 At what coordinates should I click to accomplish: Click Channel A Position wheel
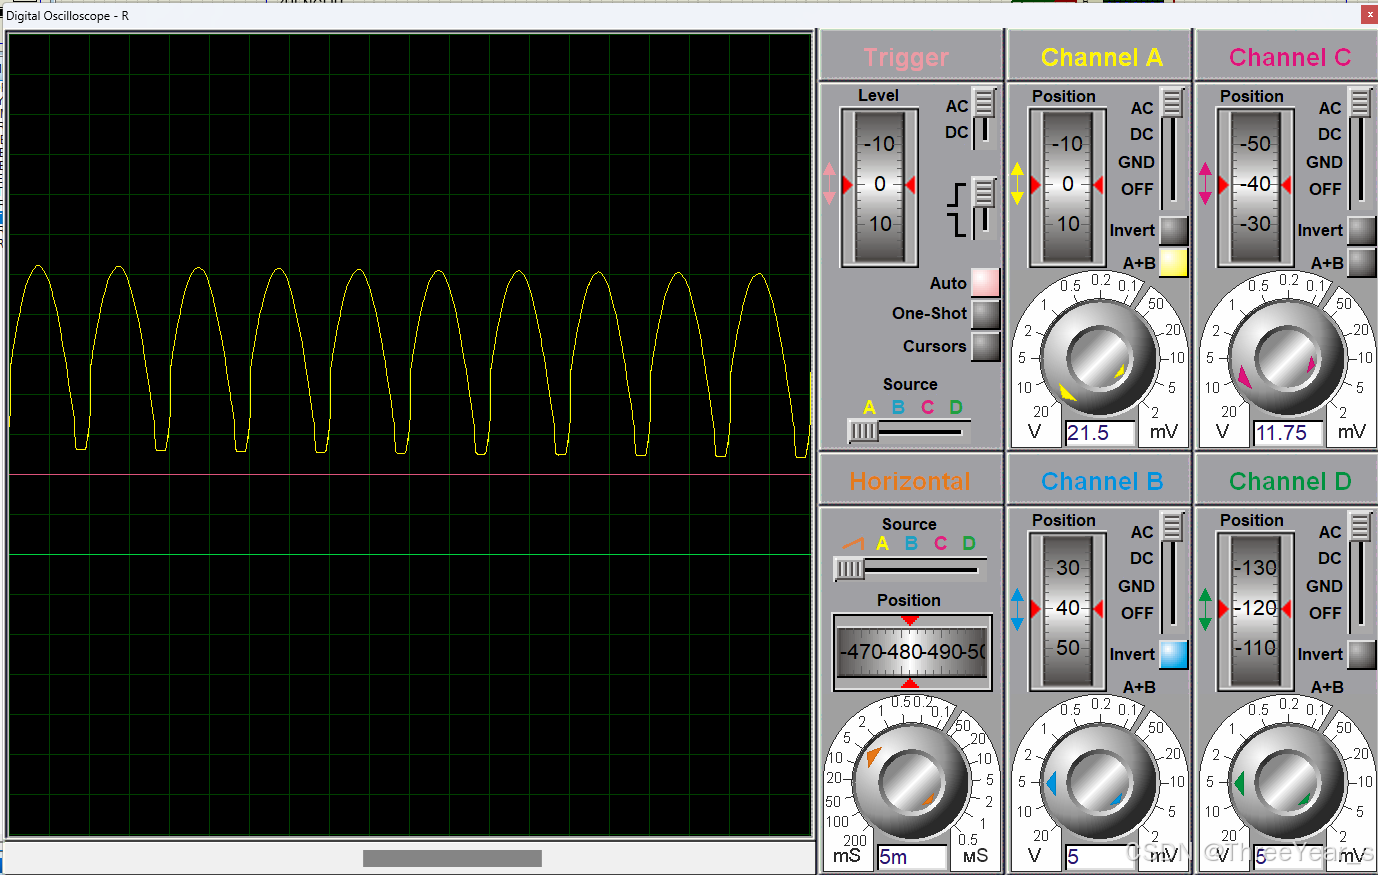(1067, 185)
